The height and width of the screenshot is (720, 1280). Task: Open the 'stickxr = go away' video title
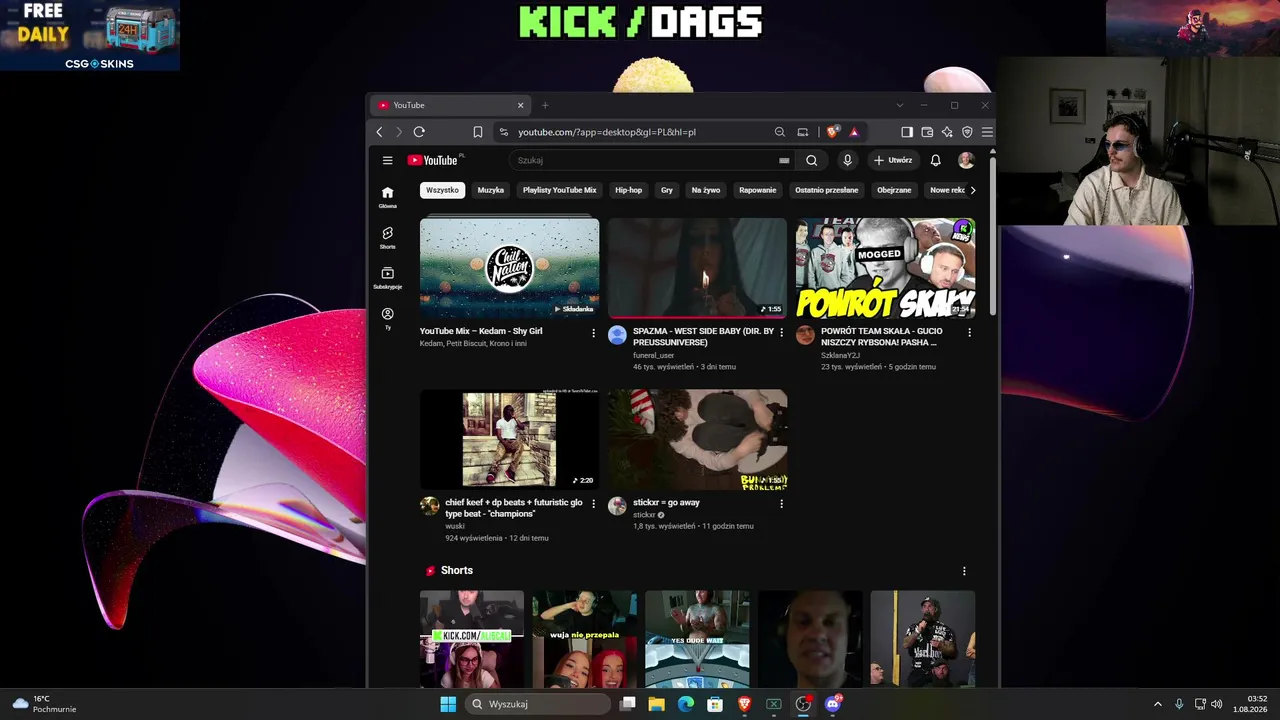(666, 503)
